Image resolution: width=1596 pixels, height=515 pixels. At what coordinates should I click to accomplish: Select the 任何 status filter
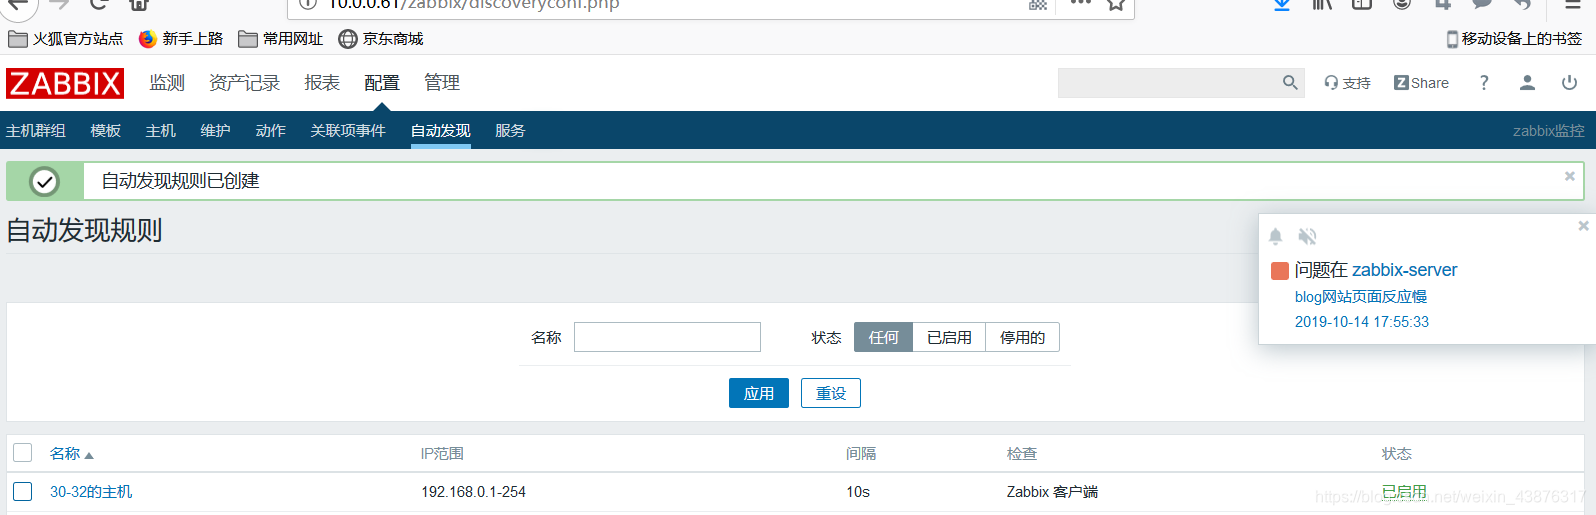[x=883, y=337]
